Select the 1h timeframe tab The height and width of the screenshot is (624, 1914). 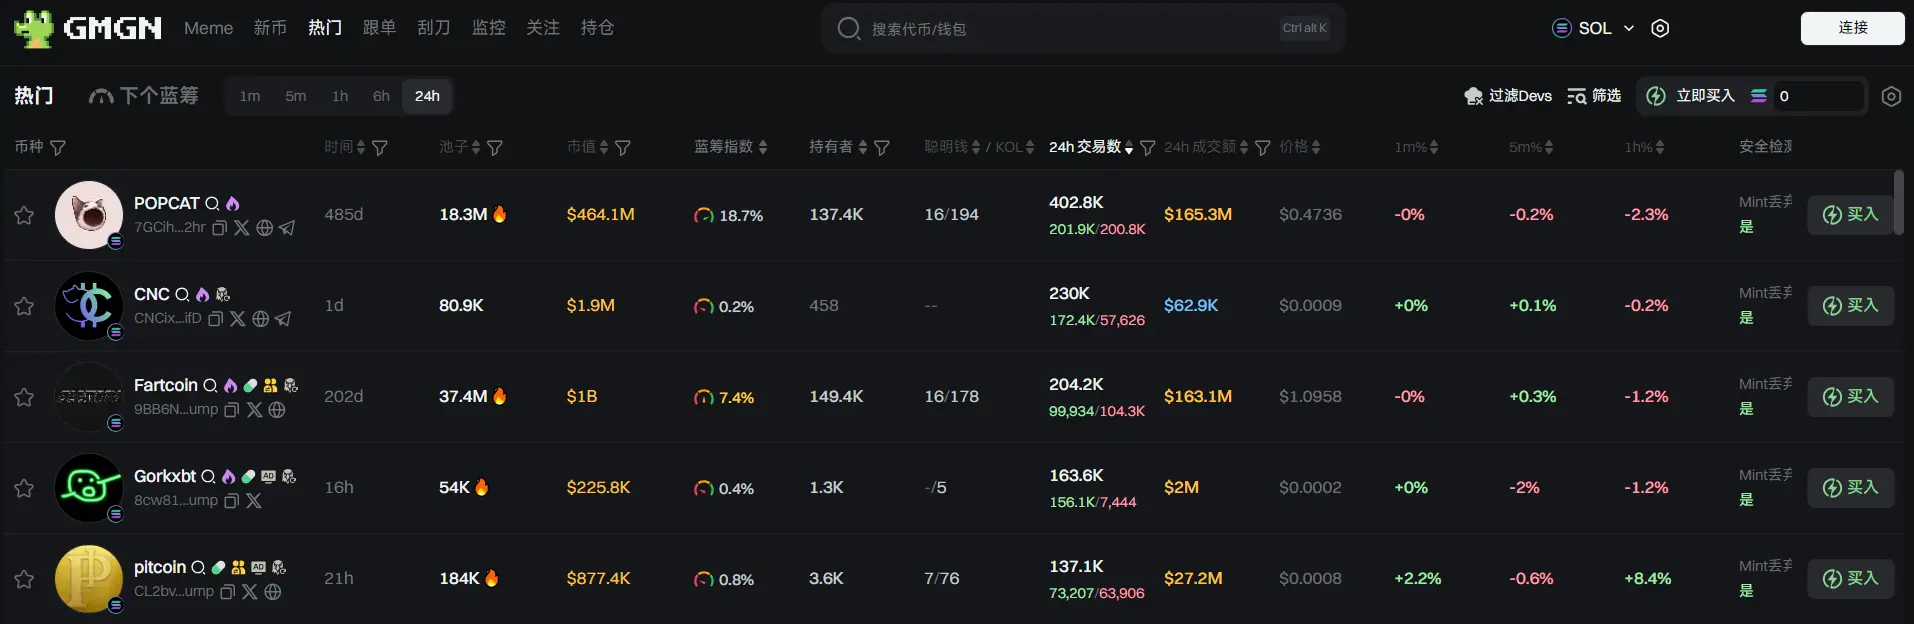340,96
